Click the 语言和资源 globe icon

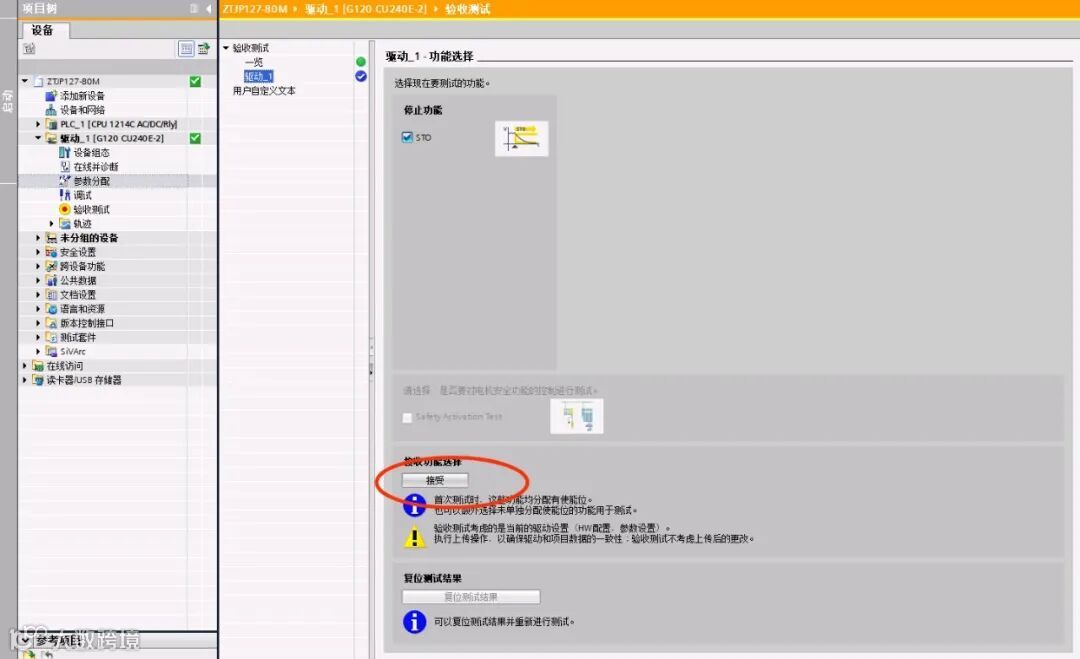pos(51,309)
